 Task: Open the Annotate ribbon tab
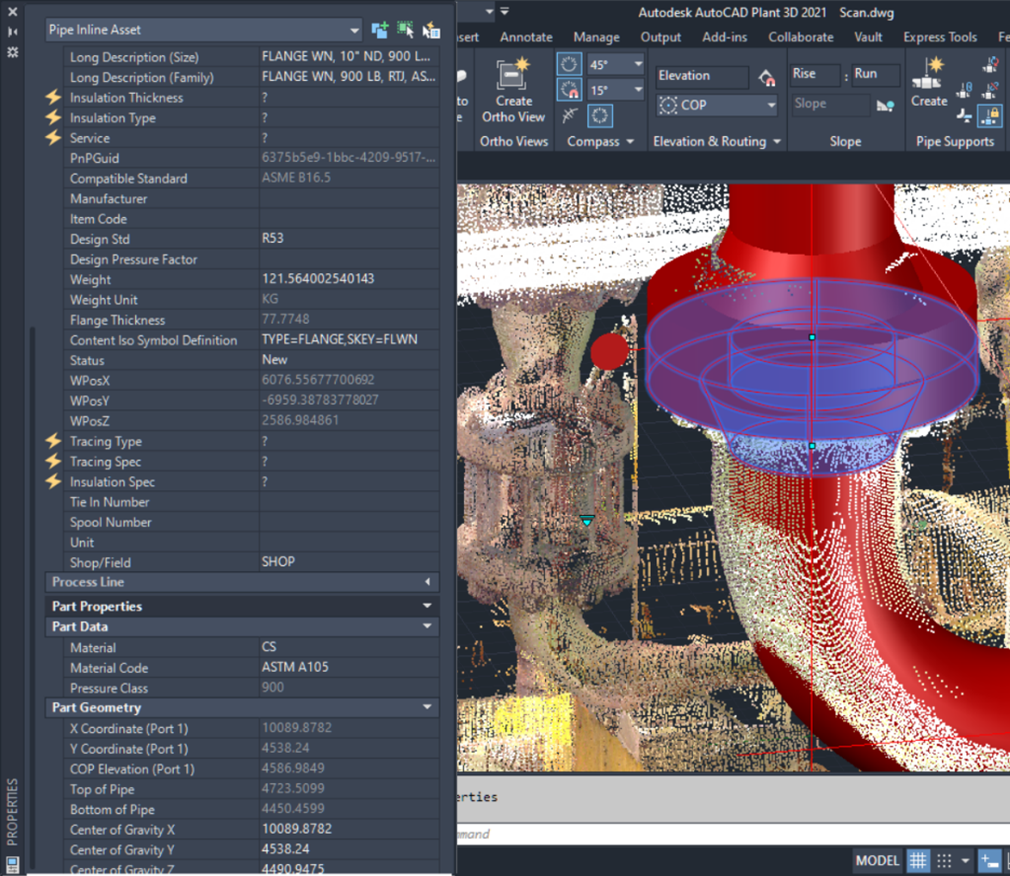pyautogui.click(x=526, y=37)
